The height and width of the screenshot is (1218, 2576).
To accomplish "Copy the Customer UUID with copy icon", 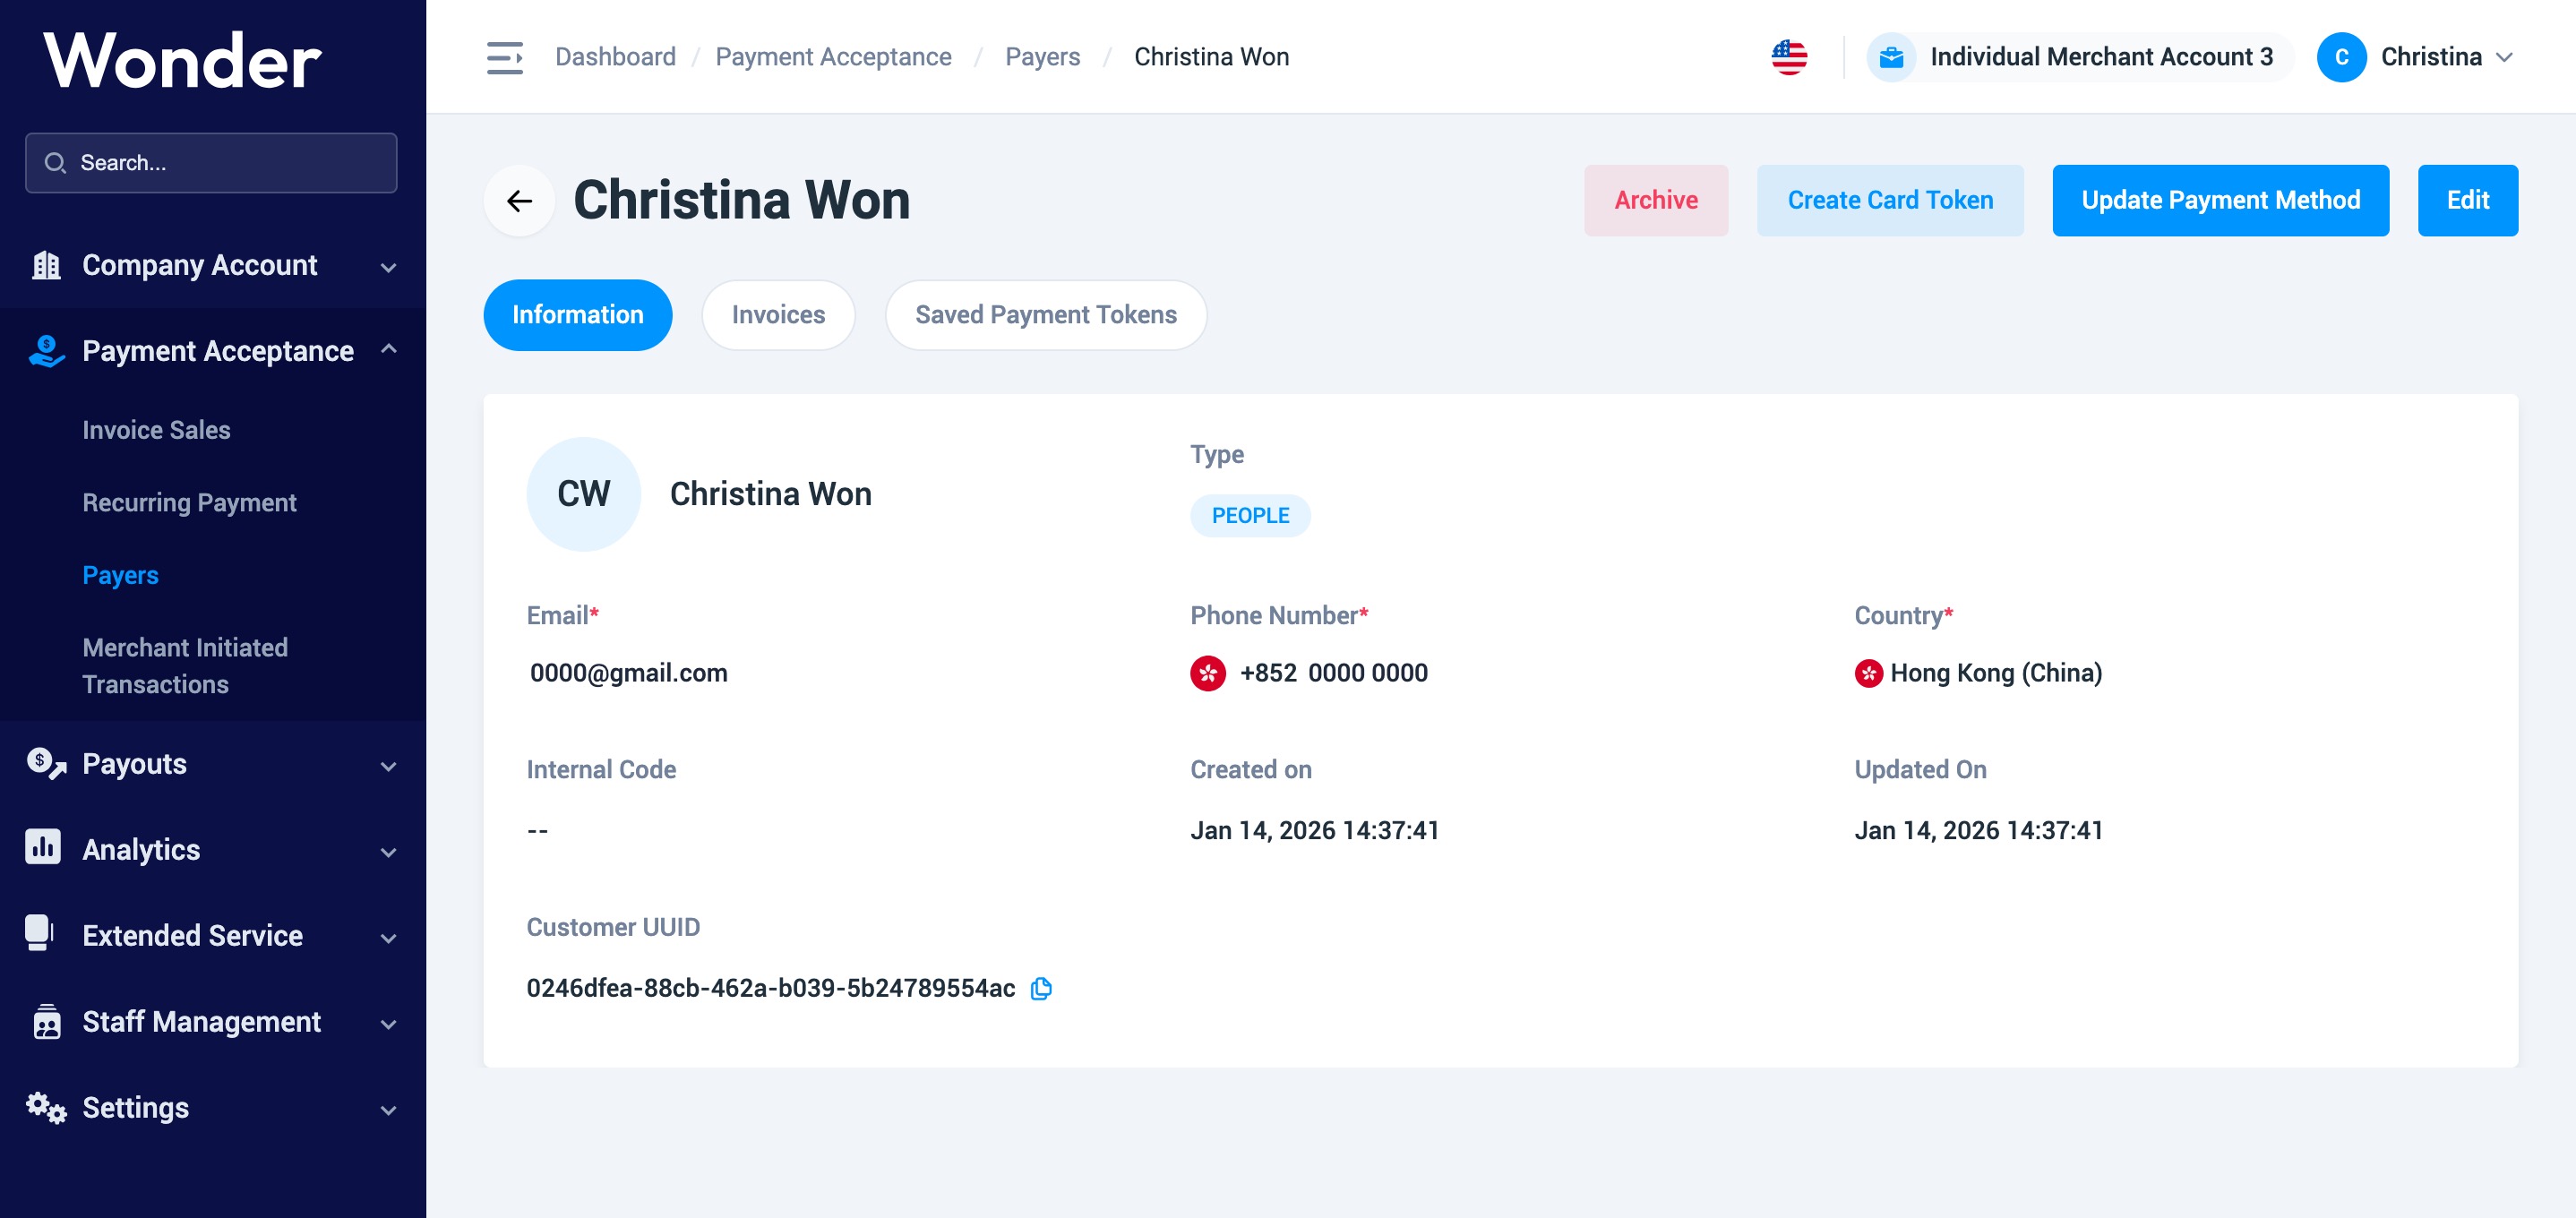I will tap(1041, 988).
